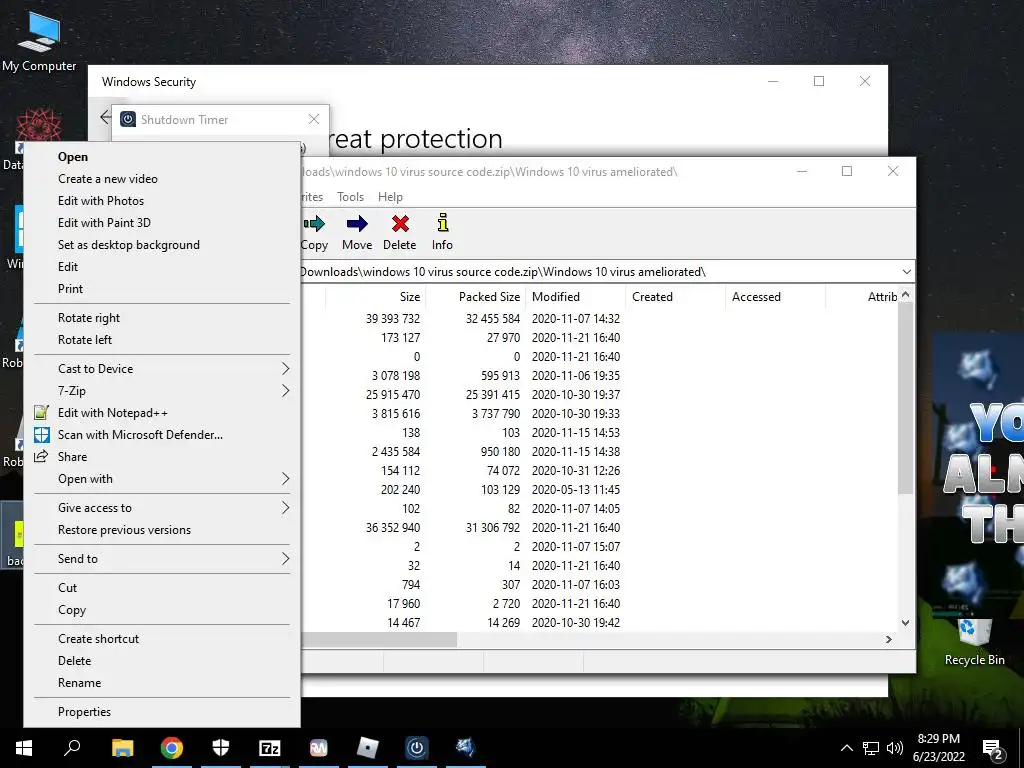Viewport: 1024px width, 768px height.
Task: Open the 7-Zip address path dropdown
Action: click(906, 272)
